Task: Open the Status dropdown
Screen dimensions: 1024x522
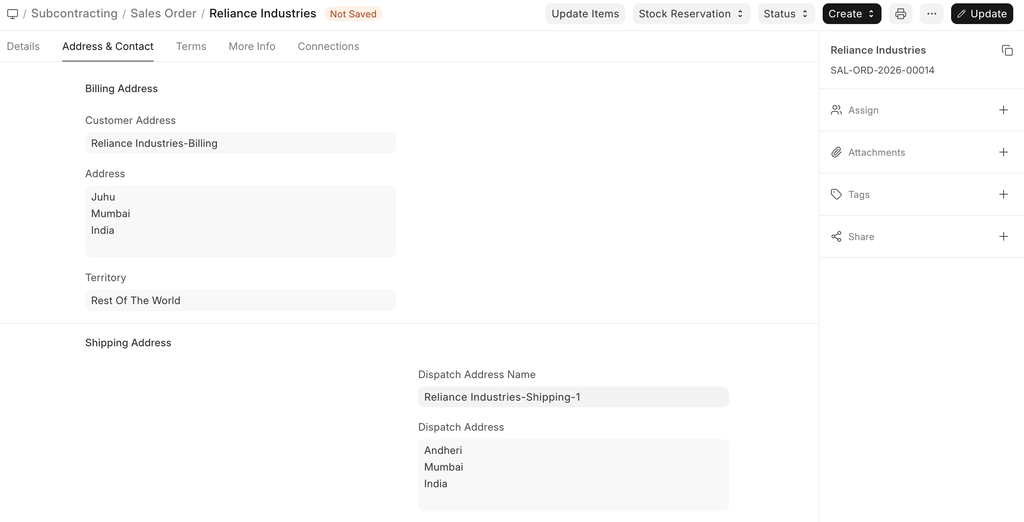Action: (786, 14)
